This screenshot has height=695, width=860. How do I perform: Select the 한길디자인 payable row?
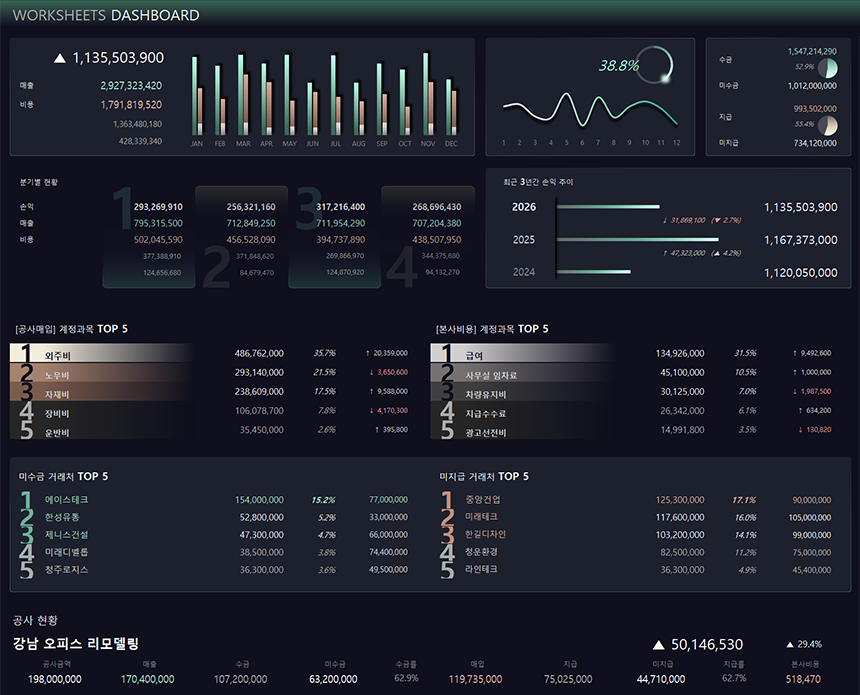click(x=636, y=535)
